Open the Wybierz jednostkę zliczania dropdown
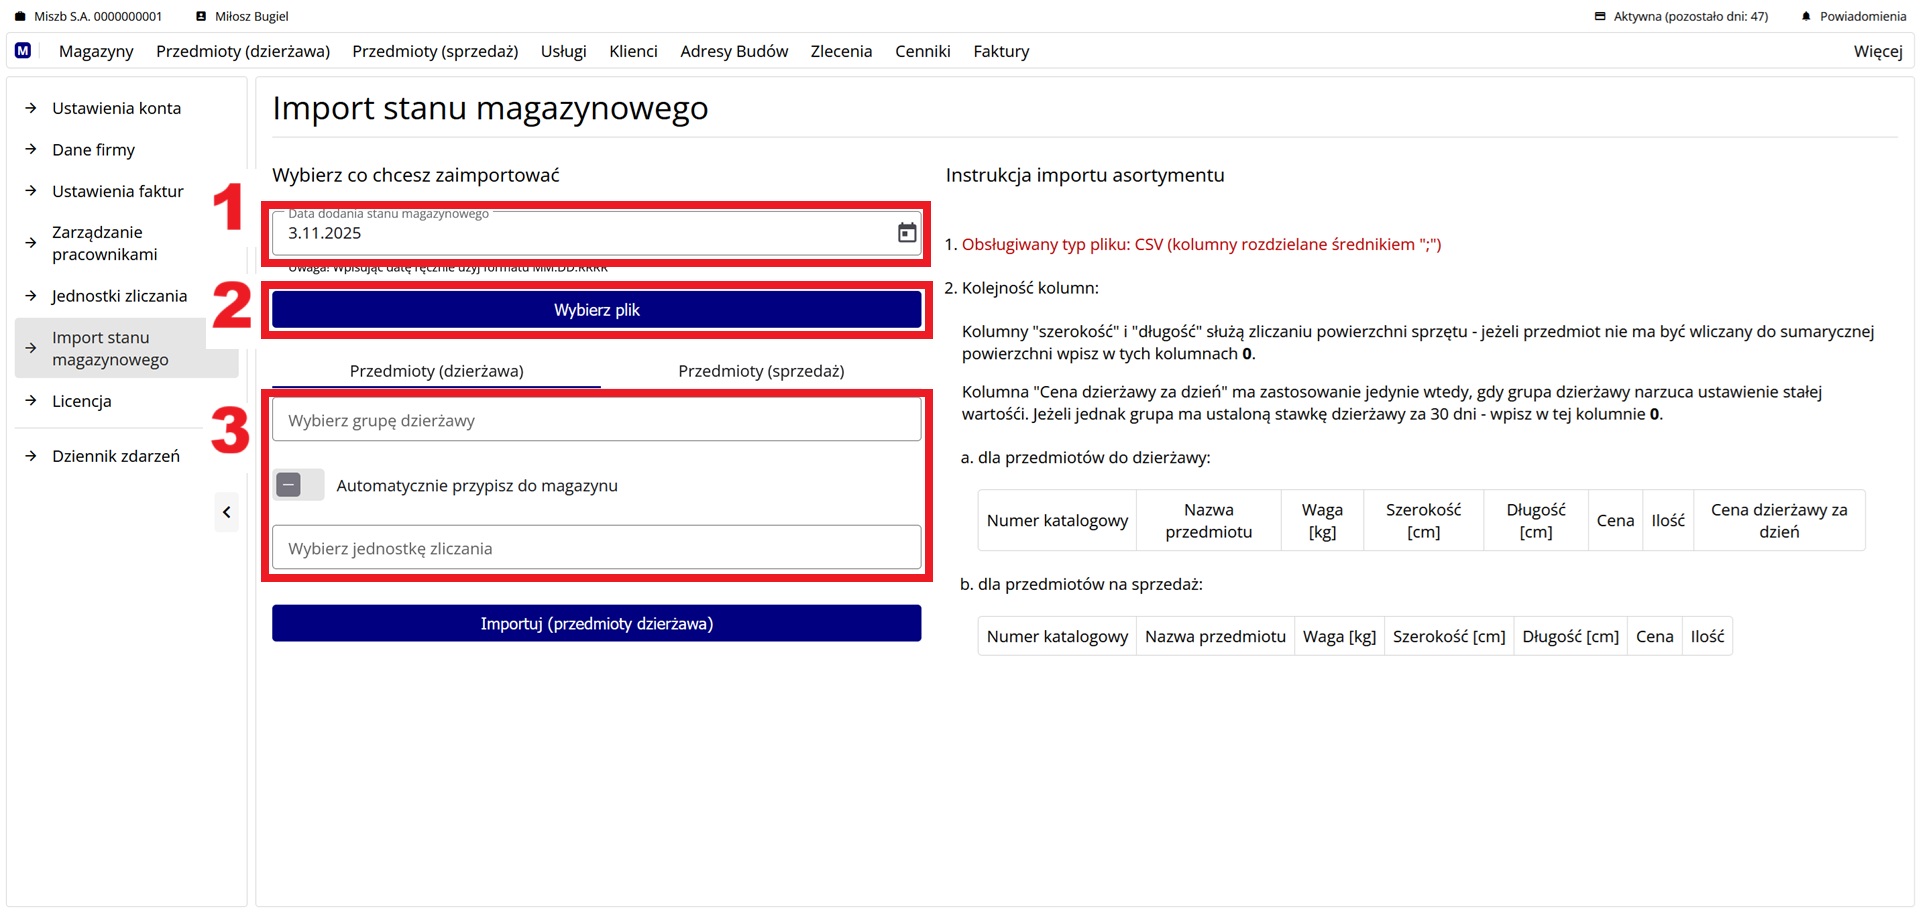The height and width of the screenshot is (913, 1920). tap(596, 547)
